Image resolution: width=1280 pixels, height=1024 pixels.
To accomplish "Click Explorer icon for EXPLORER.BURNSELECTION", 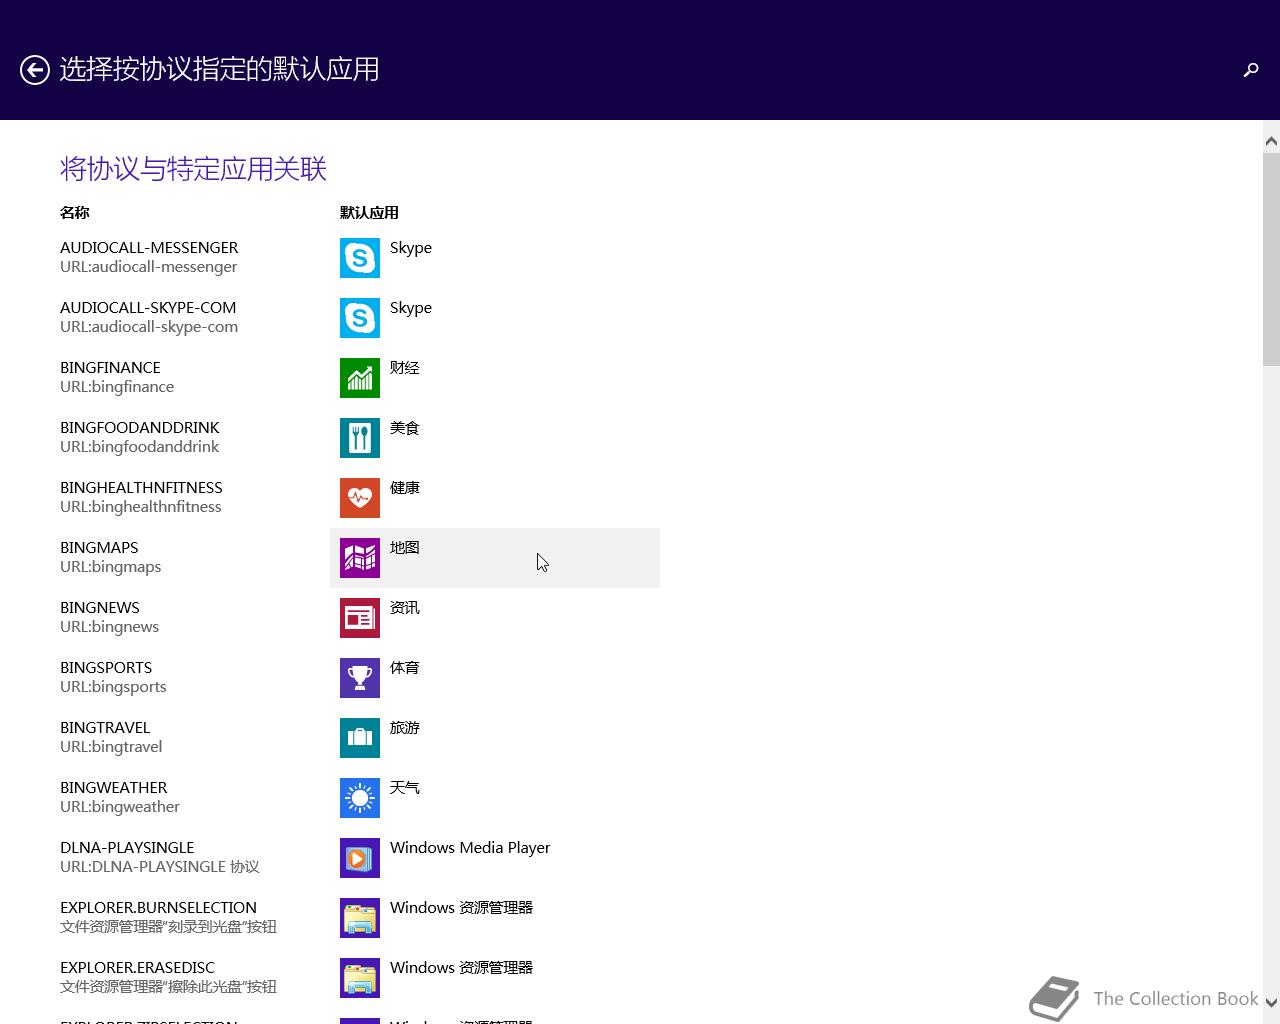I will click(360, 918).
